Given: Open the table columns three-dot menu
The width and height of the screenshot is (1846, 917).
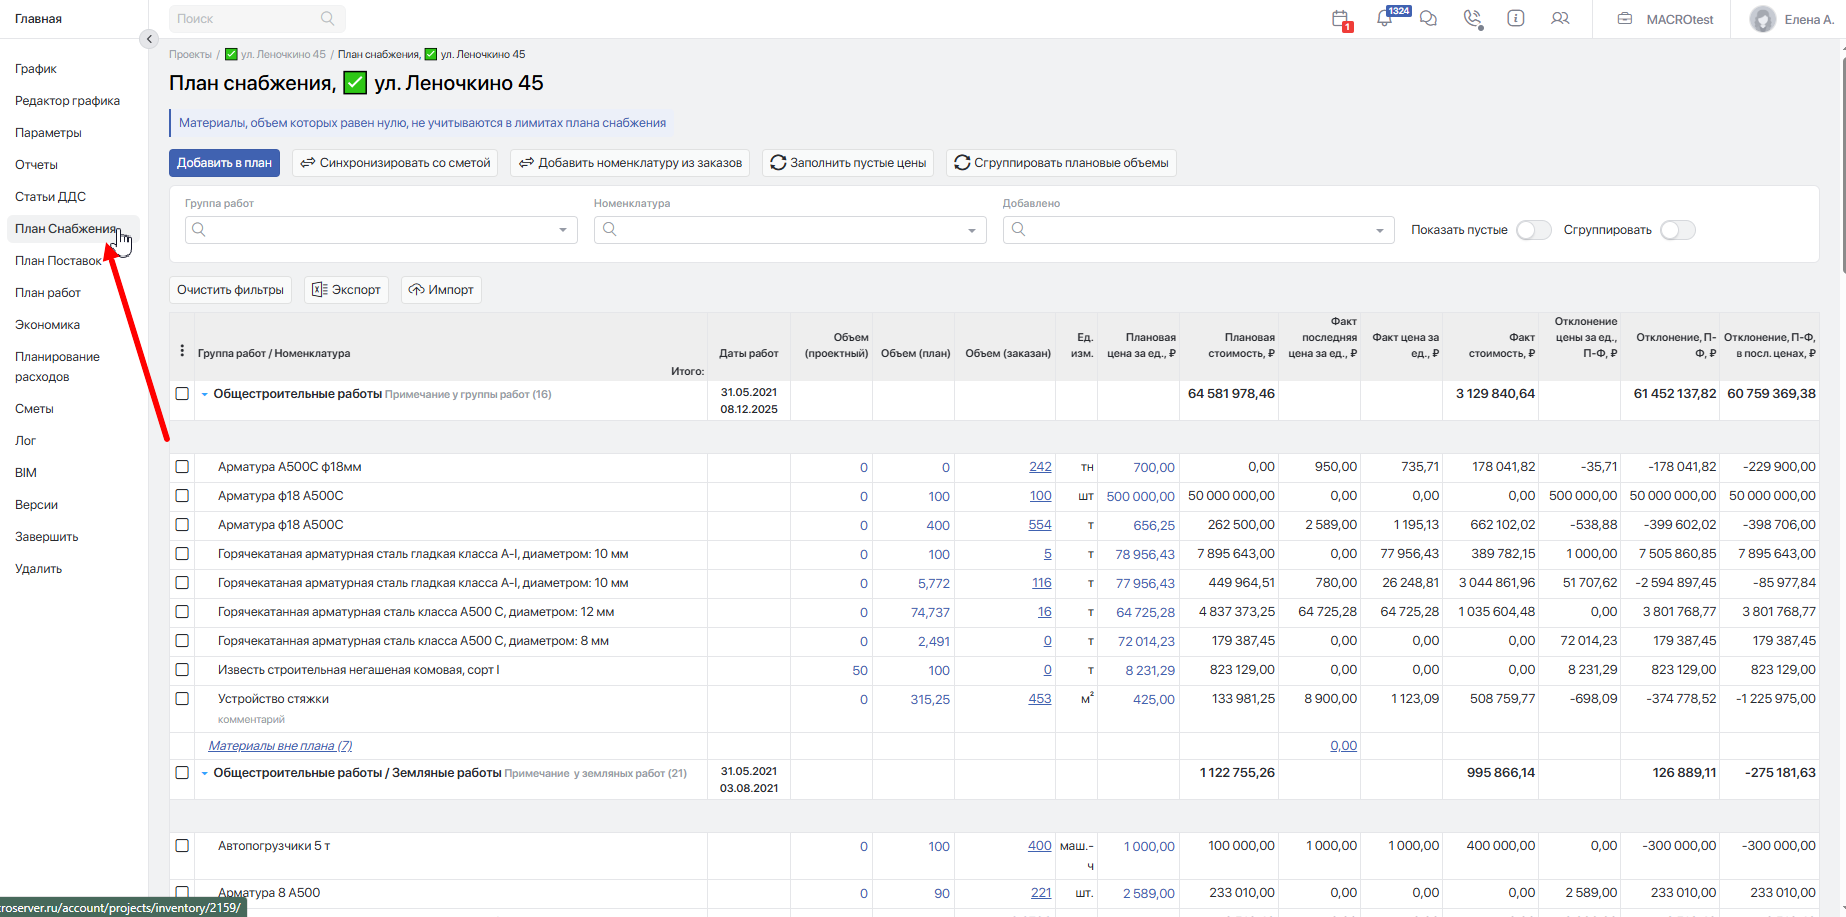Looking at the screenshot, I should 182,351.
